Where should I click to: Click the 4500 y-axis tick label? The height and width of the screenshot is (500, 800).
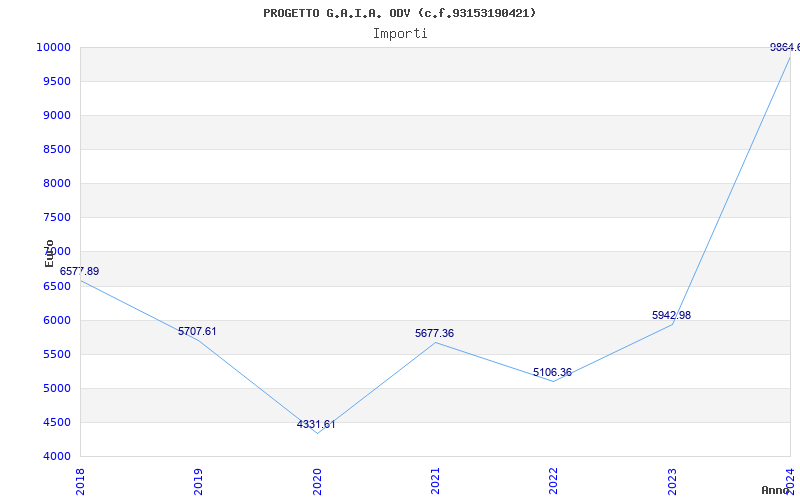(x=57, y=422)
